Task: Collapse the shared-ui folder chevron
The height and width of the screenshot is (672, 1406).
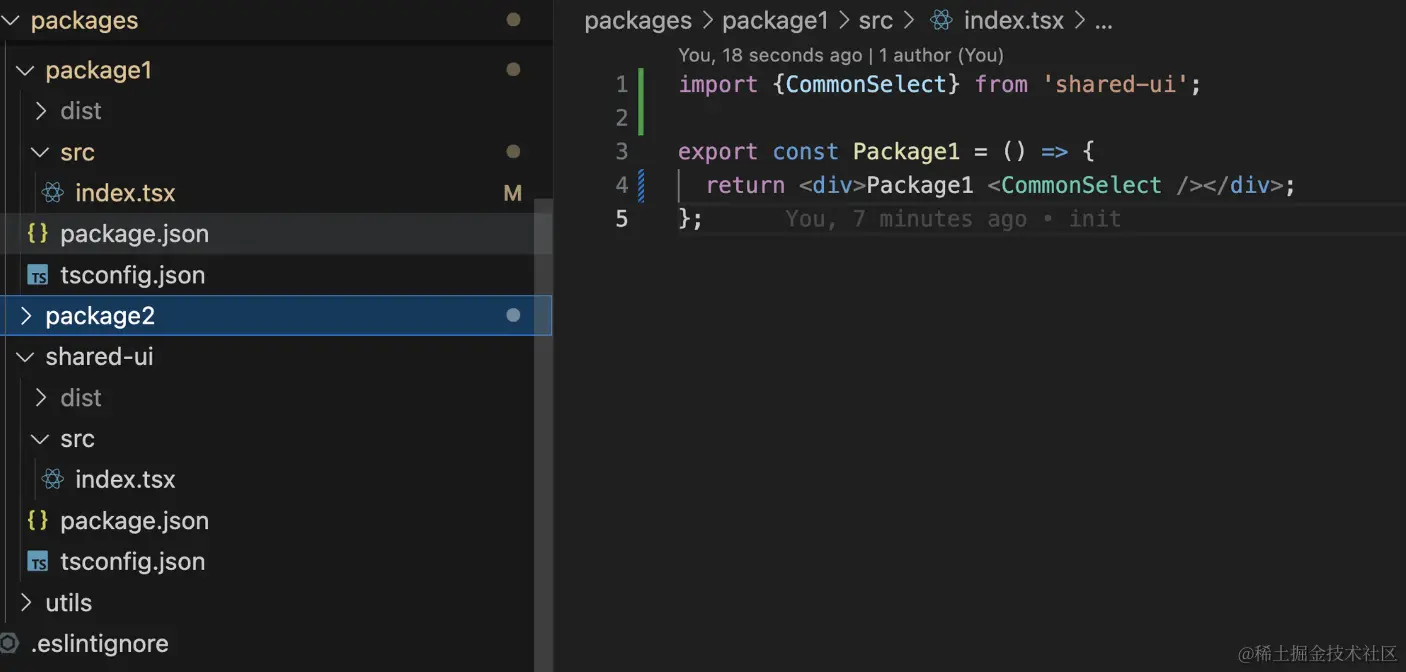Action: tap(26, 357)
